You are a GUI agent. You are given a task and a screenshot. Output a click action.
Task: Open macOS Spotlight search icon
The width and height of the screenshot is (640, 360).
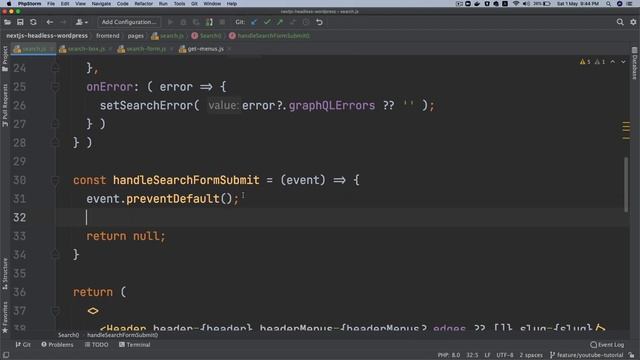(608, 4)
